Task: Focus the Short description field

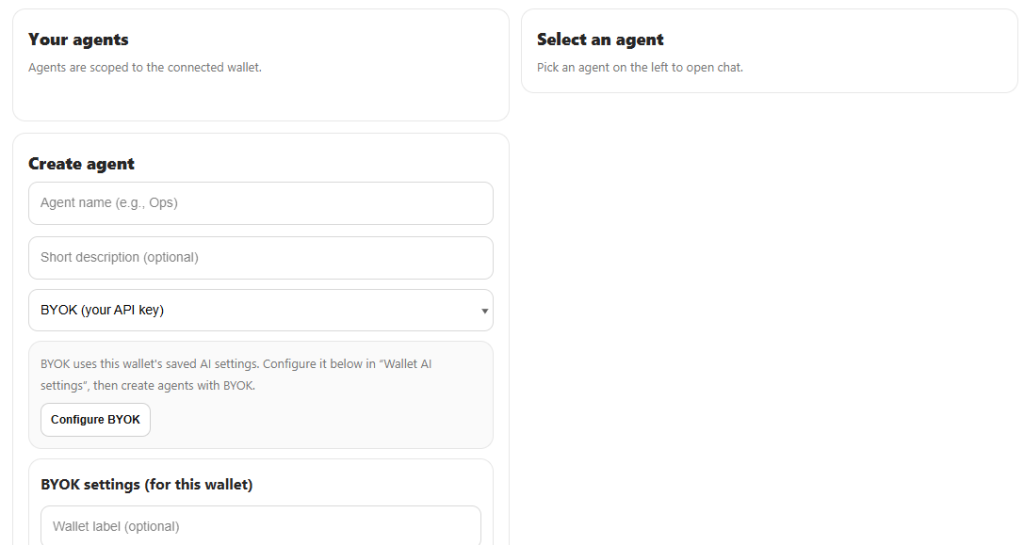Action: 260,257
